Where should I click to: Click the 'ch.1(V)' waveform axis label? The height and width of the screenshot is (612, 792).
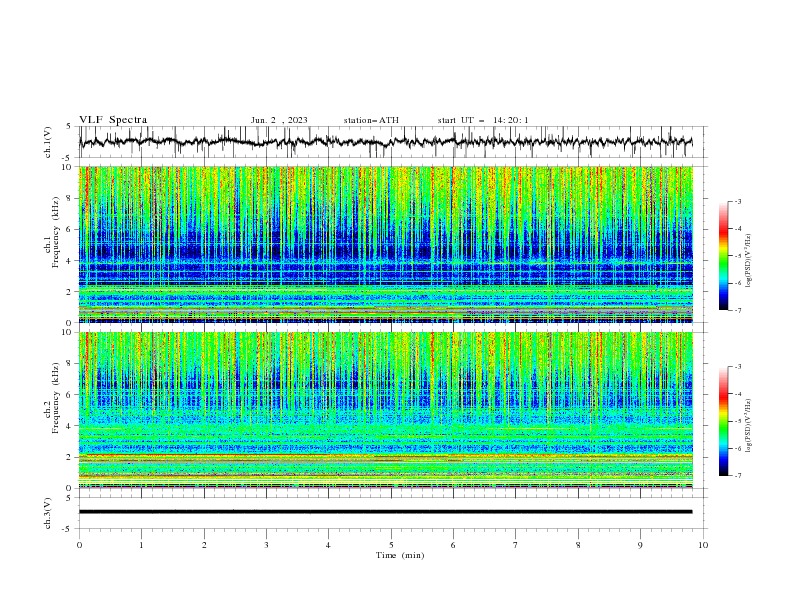coord(47,142)
